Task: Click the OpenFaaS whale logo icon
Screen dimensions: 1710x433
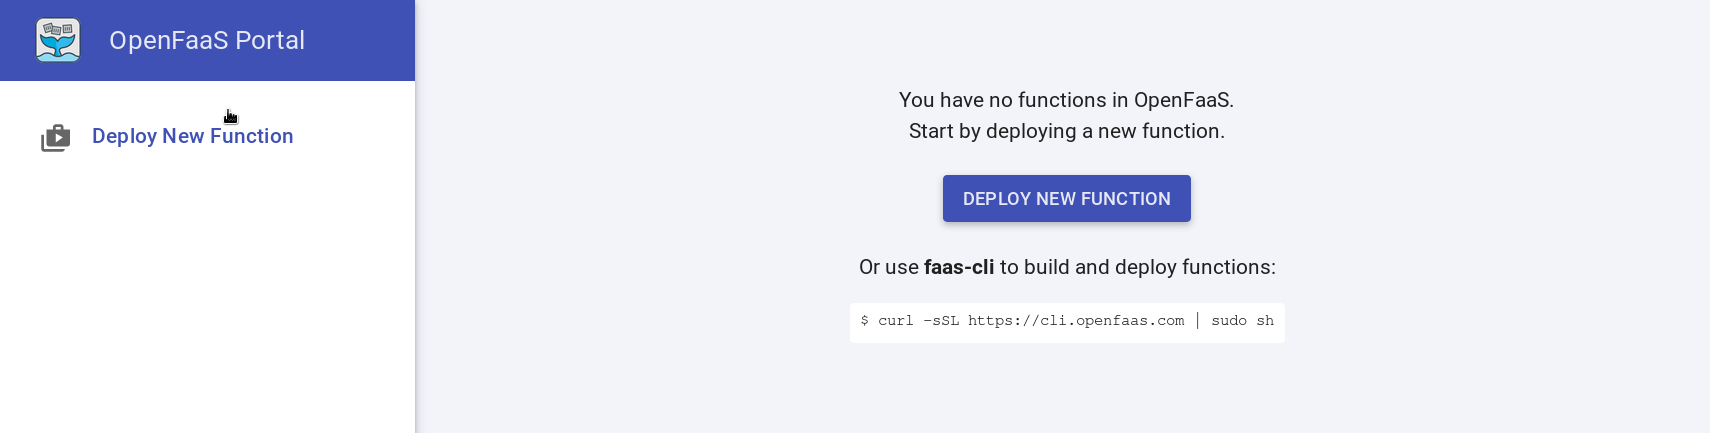Action: pyautogui.click(x=58, y=40)
